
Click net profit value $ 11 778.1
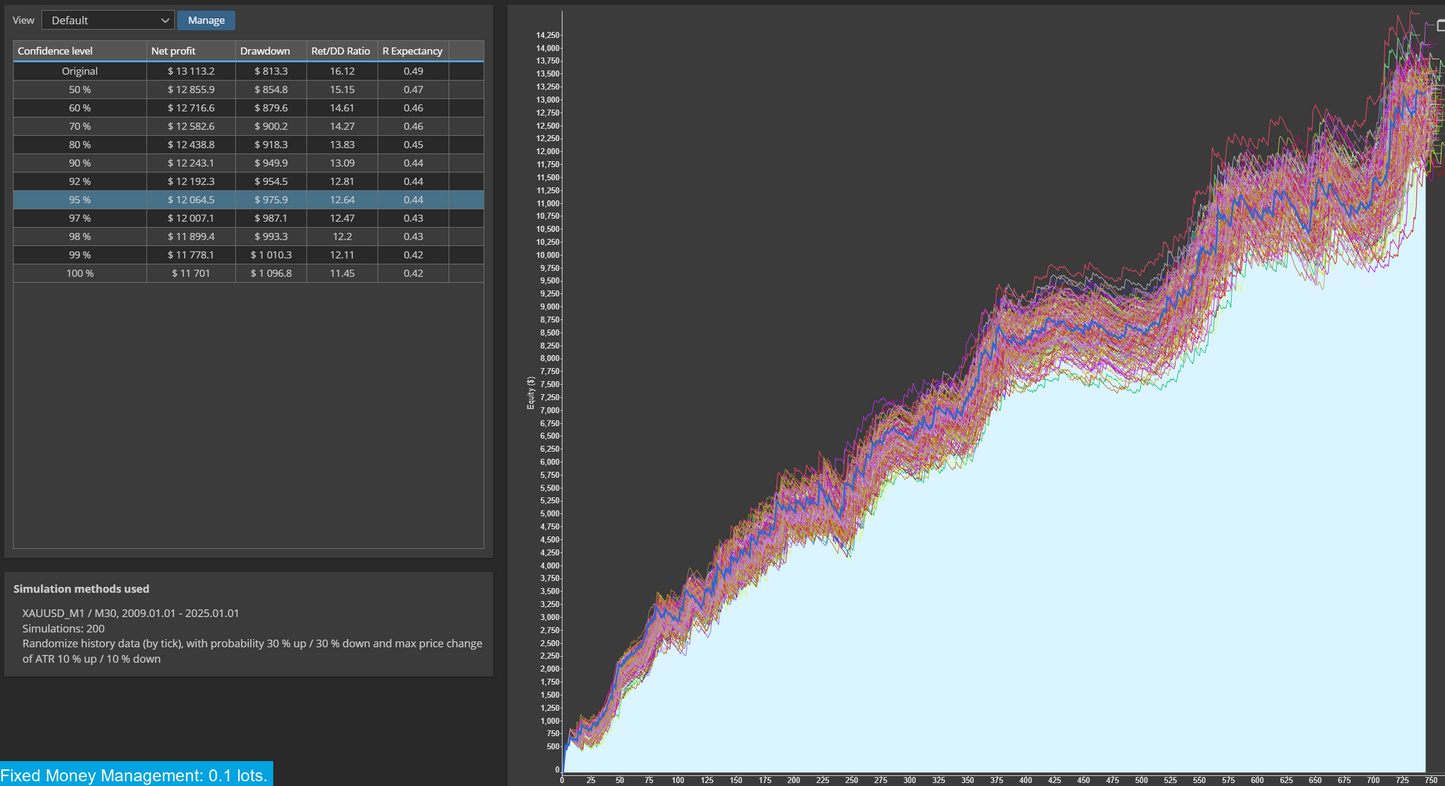[x=191, y=255]
